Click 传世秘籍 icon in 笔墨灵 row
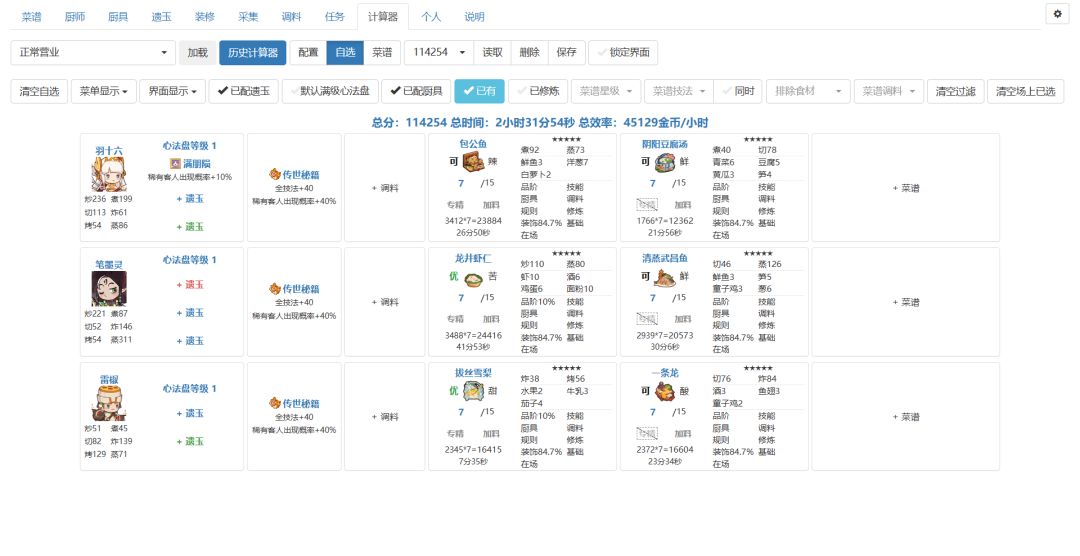This screenshot has width=1080, height=556. (275, 289)
